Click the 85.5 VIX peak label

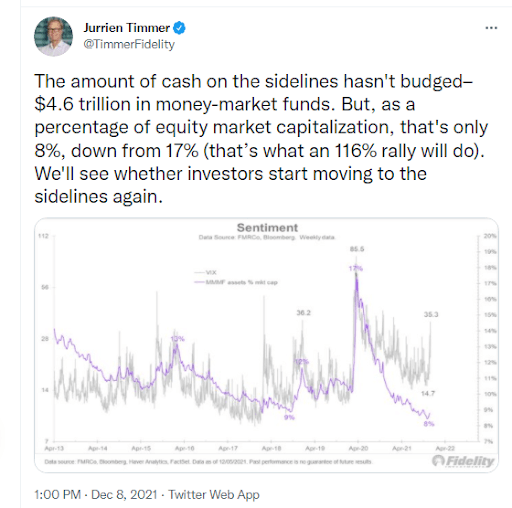(357, 249)
